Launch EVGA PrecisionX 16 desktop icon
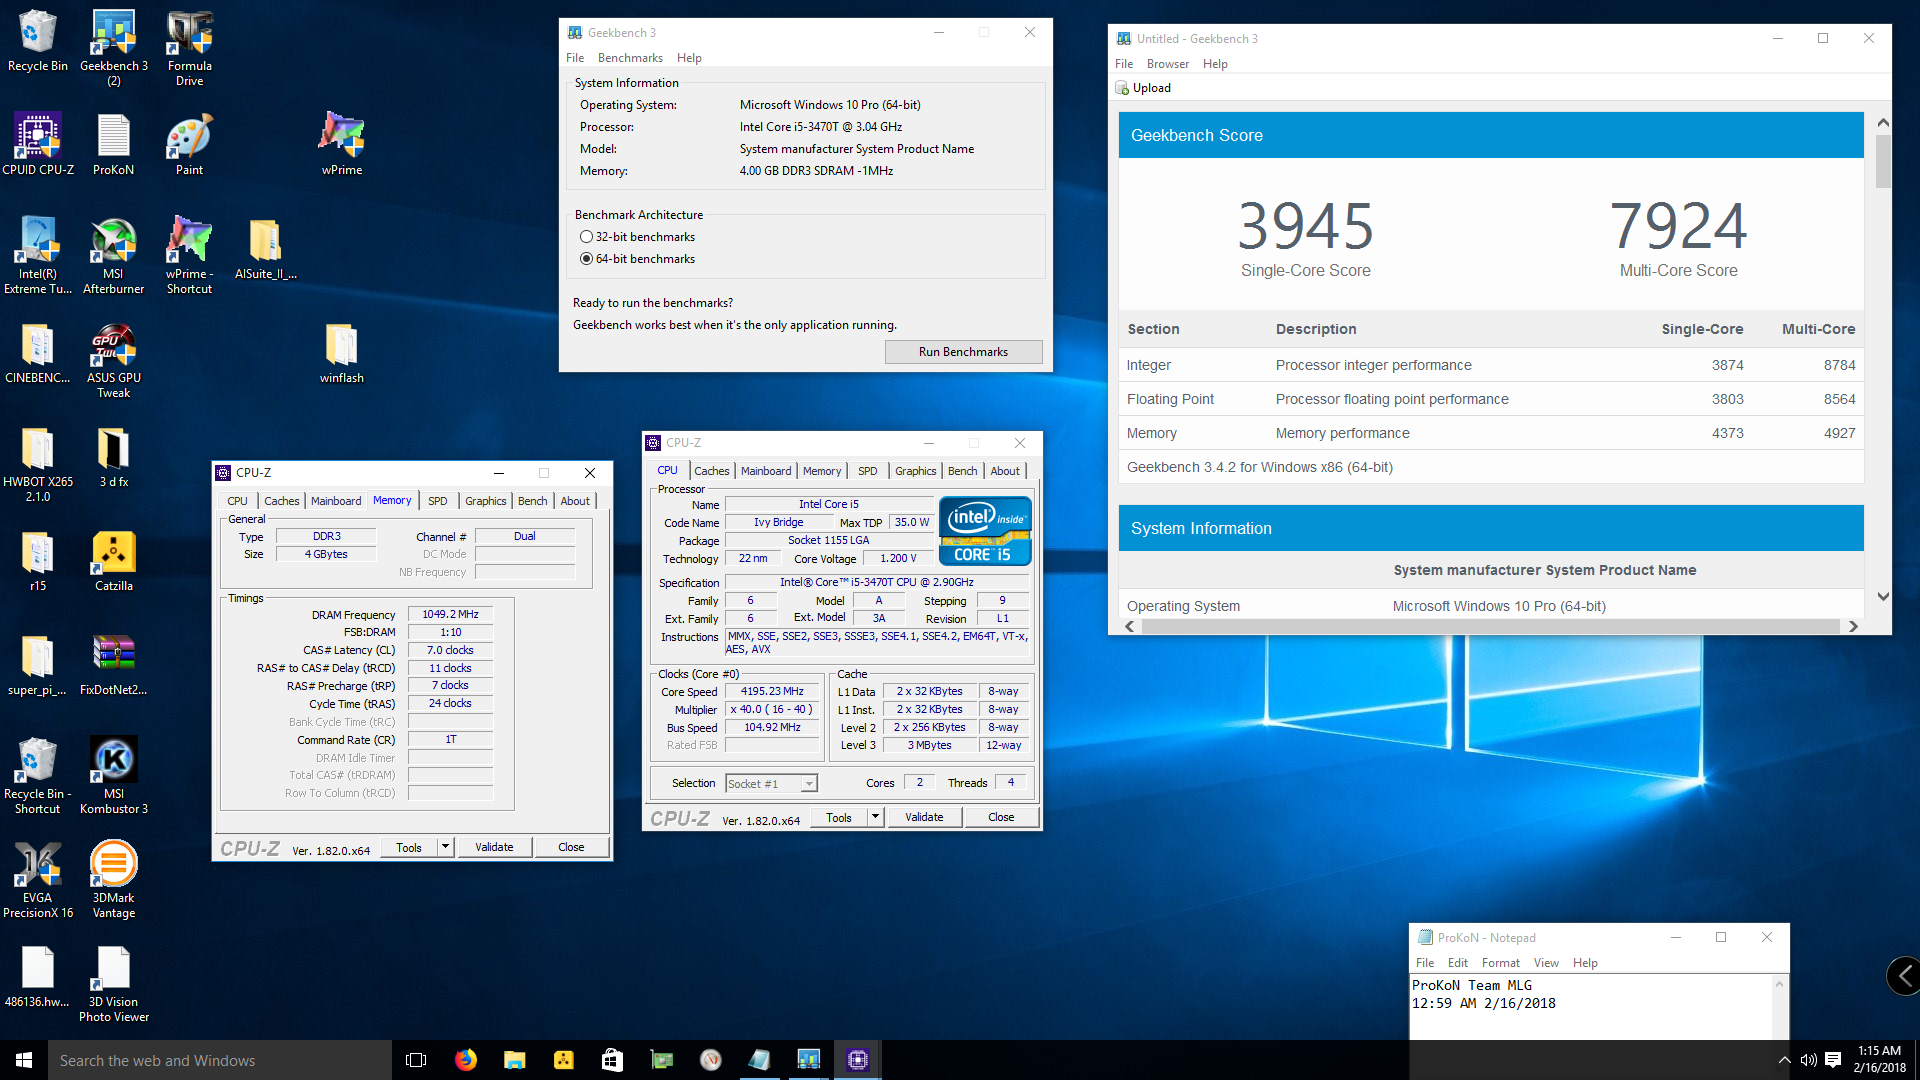The height and width of the screenshot is (1080, 1920). [38, 879]
